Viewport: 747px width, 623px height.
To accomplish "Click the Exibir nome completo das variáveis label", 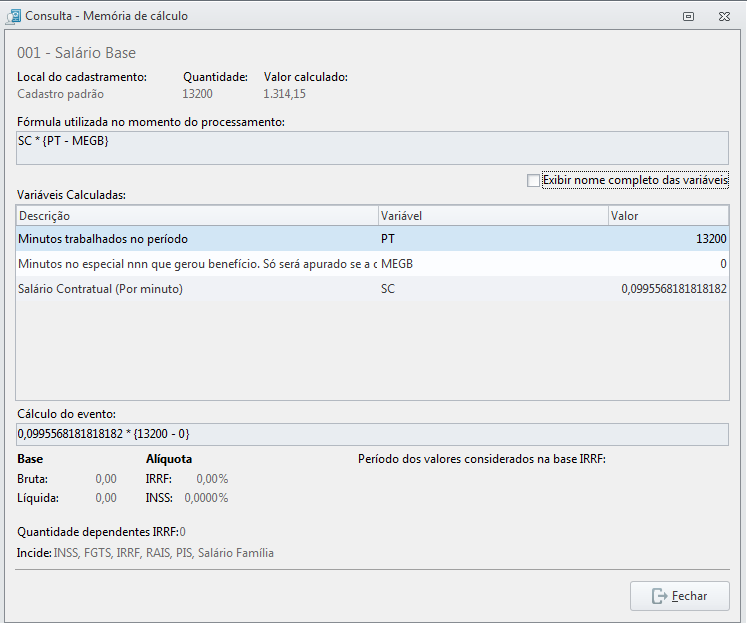I will click(635, 180).
